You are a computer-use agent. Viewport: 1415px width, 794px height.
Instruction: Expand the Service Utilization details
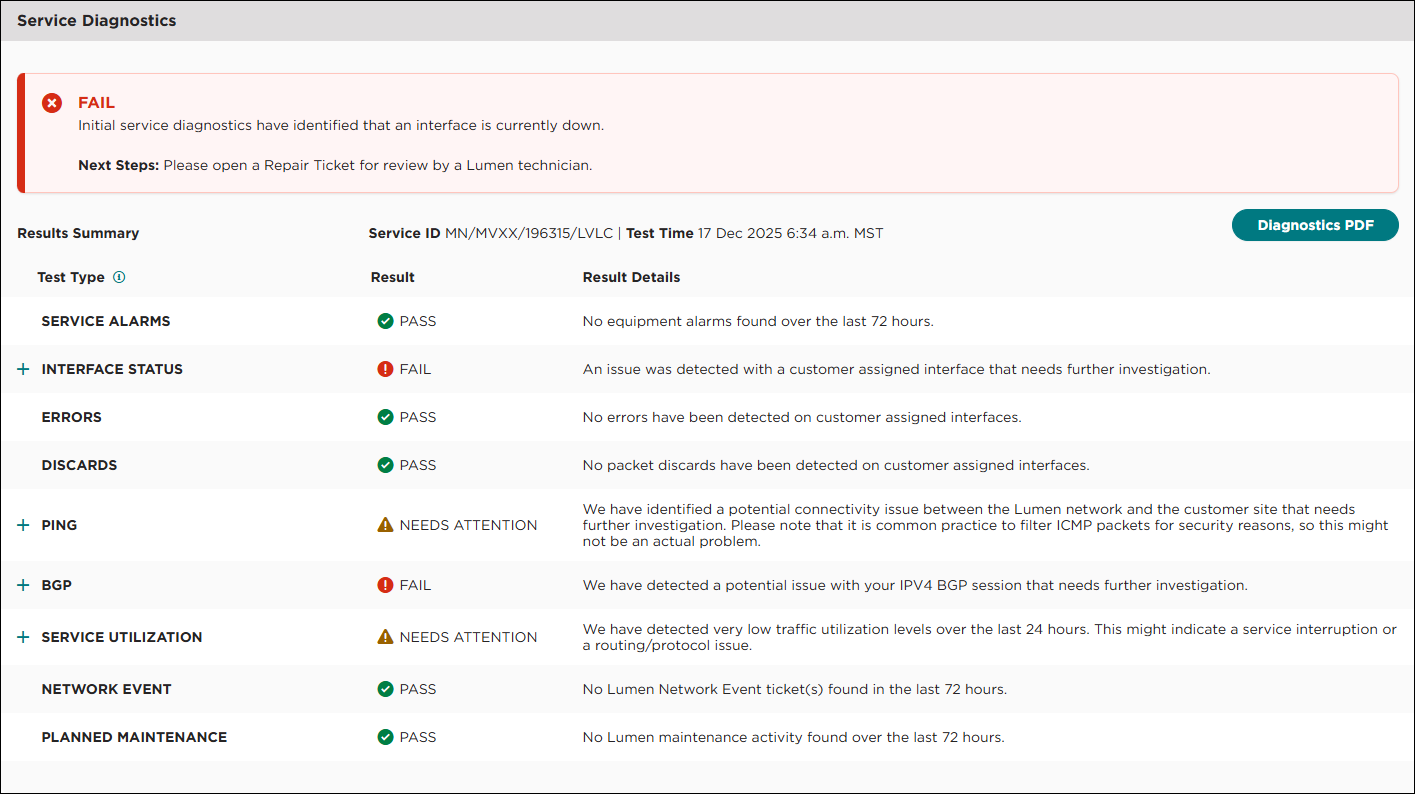(x=22, y=637)
